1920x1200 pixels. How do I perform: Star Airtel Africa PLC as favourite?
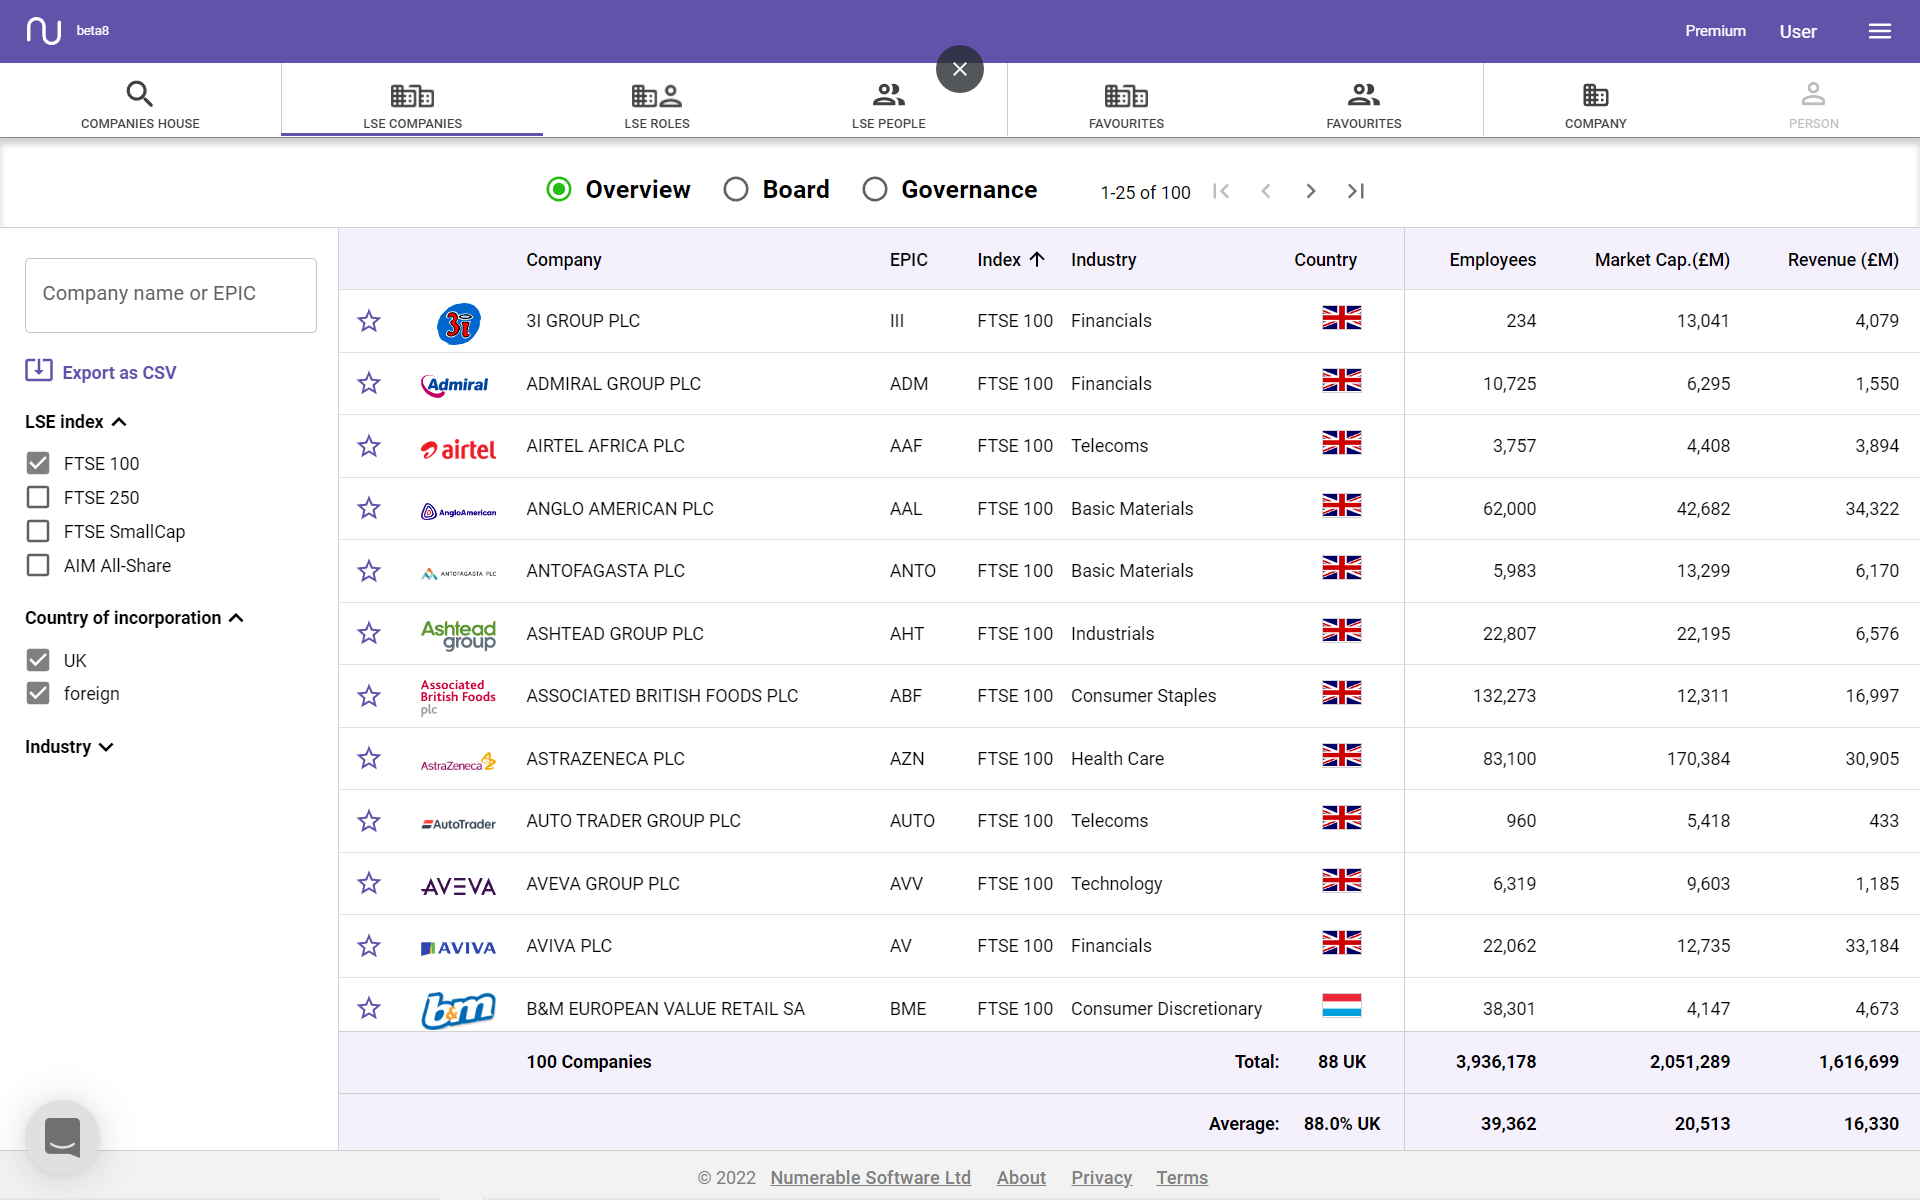369,446
